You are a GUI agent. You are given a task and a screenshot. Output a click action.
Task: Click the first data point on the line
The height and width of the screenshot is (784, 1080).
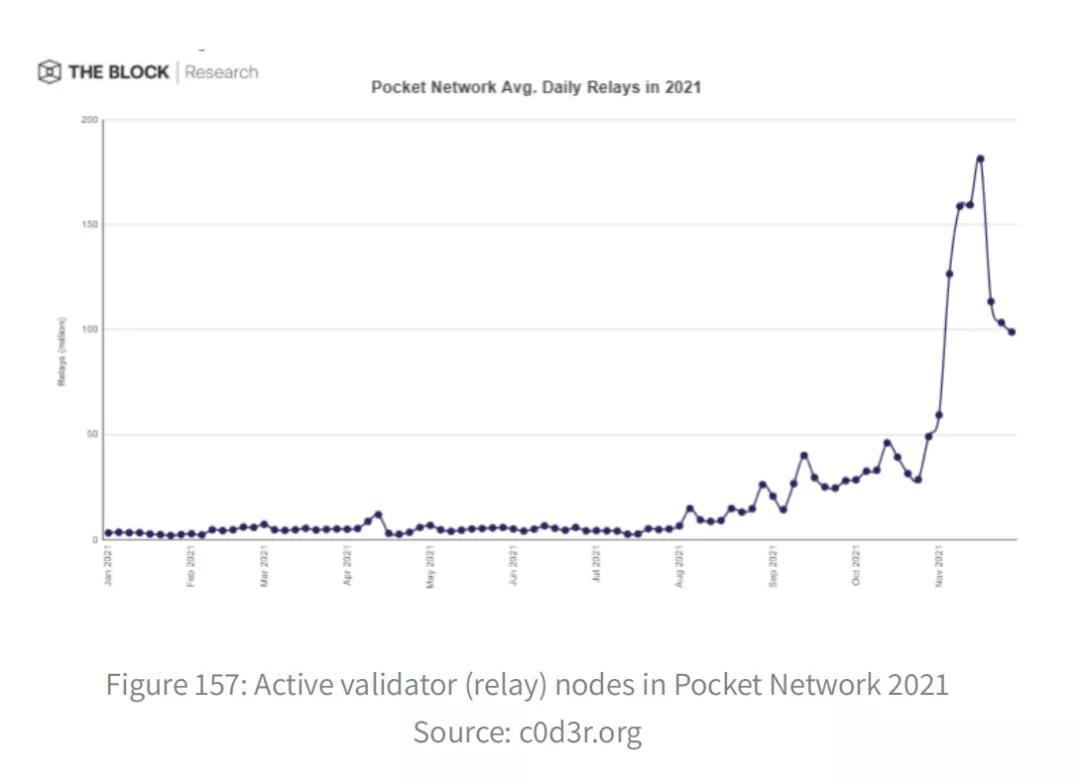point(108,533)
